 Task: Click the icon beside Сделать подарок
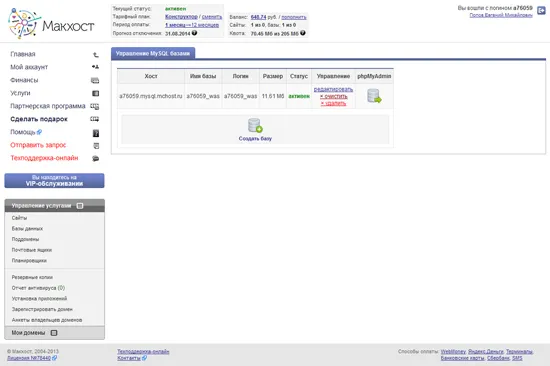(95, 119)
